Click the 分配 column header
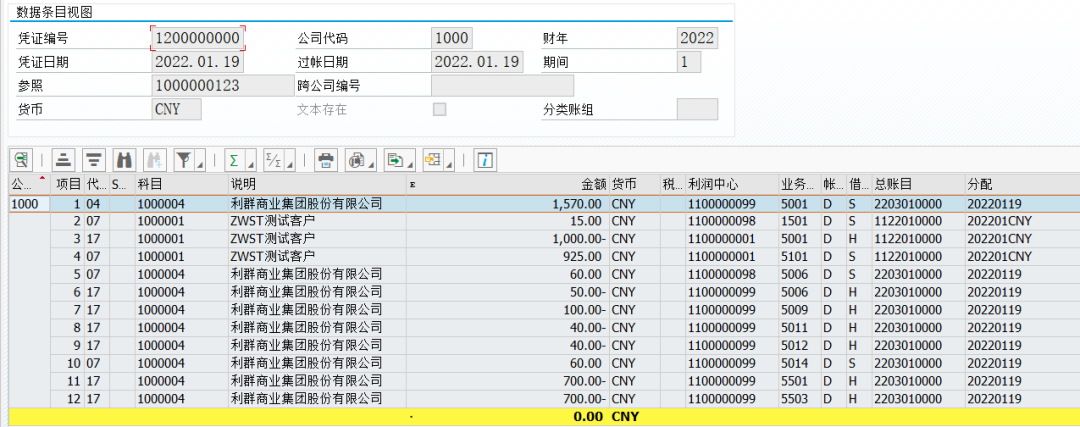The width and height of the screenshot is (1080, 427). [1022, 184]
